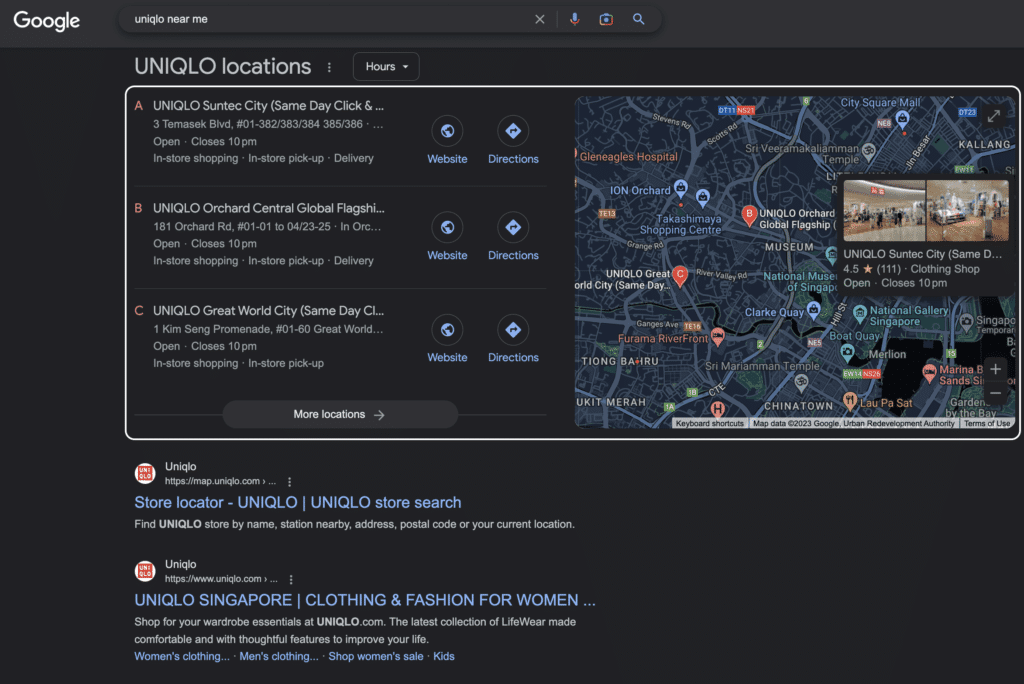Open more options beside UNIQLO locations heading
This screenshot has width=1024, height=684.
(329, 67)
